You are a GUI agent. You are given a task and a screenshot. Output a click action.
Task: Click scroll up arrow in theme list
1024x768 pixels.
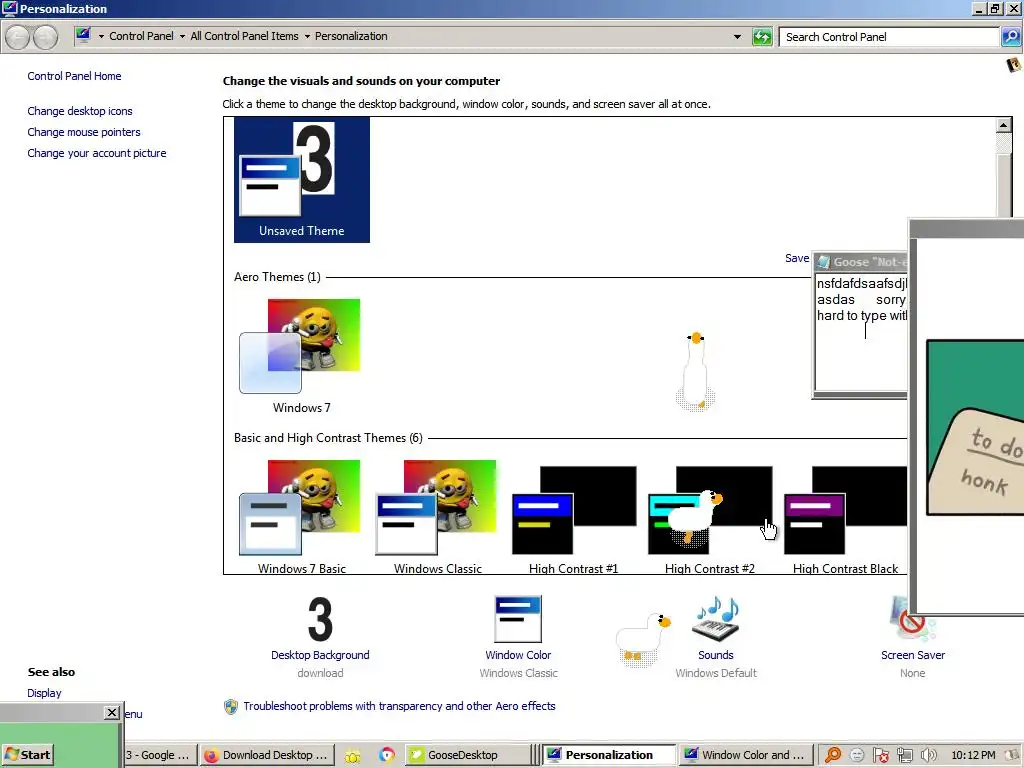[1004, 125]
